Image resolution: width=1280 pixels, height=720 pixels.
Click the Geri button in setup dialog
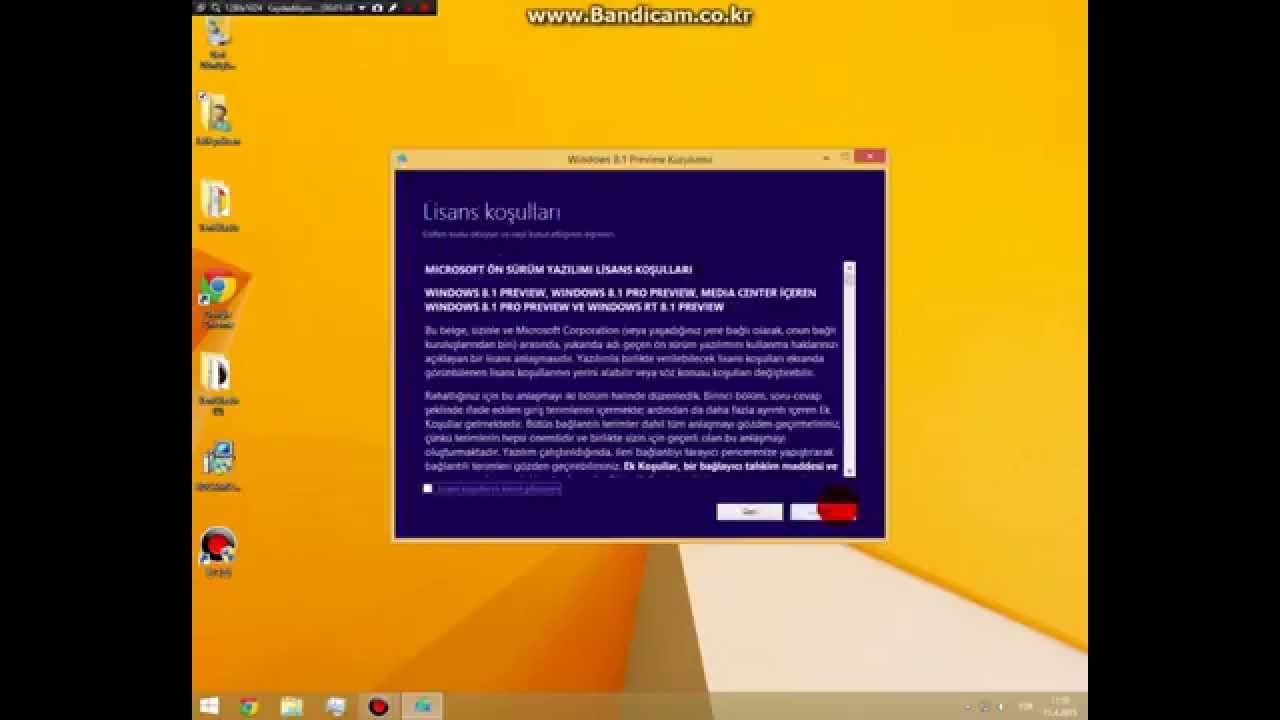tap(749, 511)
